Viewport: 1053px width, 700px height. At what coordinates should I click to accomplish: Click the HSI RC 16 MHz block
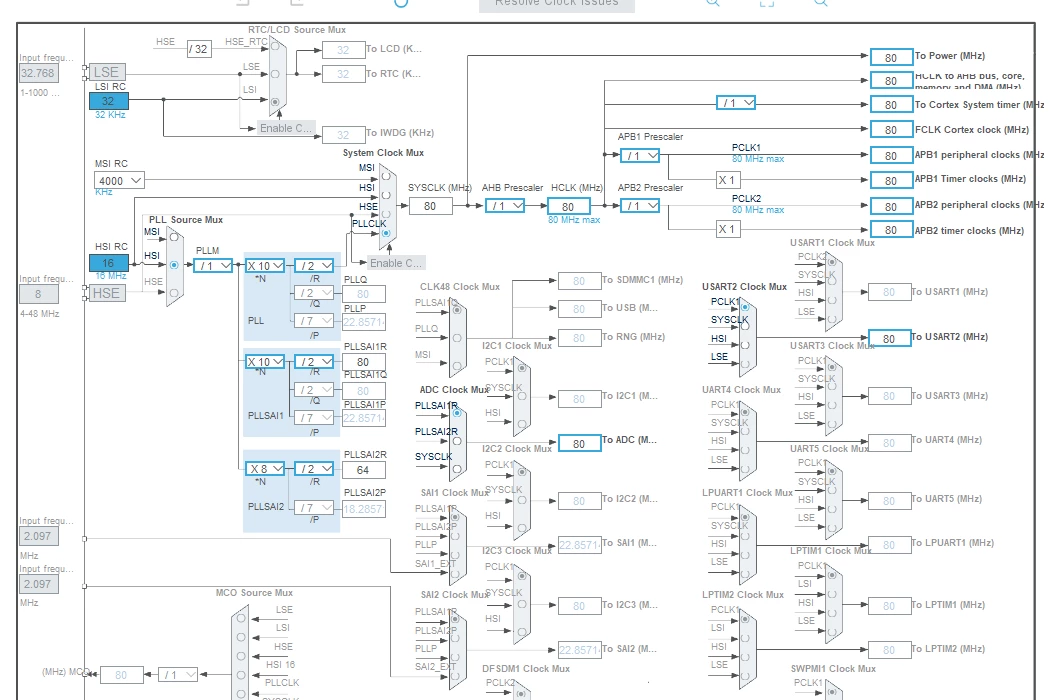tap(109, 263)
